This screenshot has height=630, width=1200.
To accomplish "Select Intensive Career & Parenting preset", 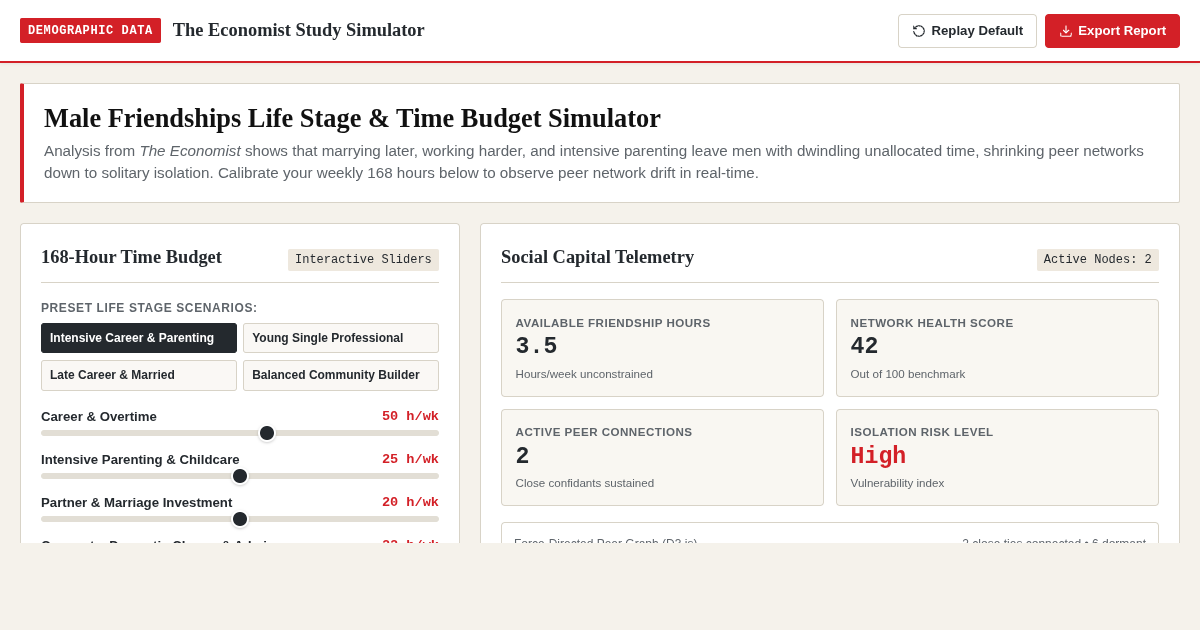I will [x=139, y=338].
